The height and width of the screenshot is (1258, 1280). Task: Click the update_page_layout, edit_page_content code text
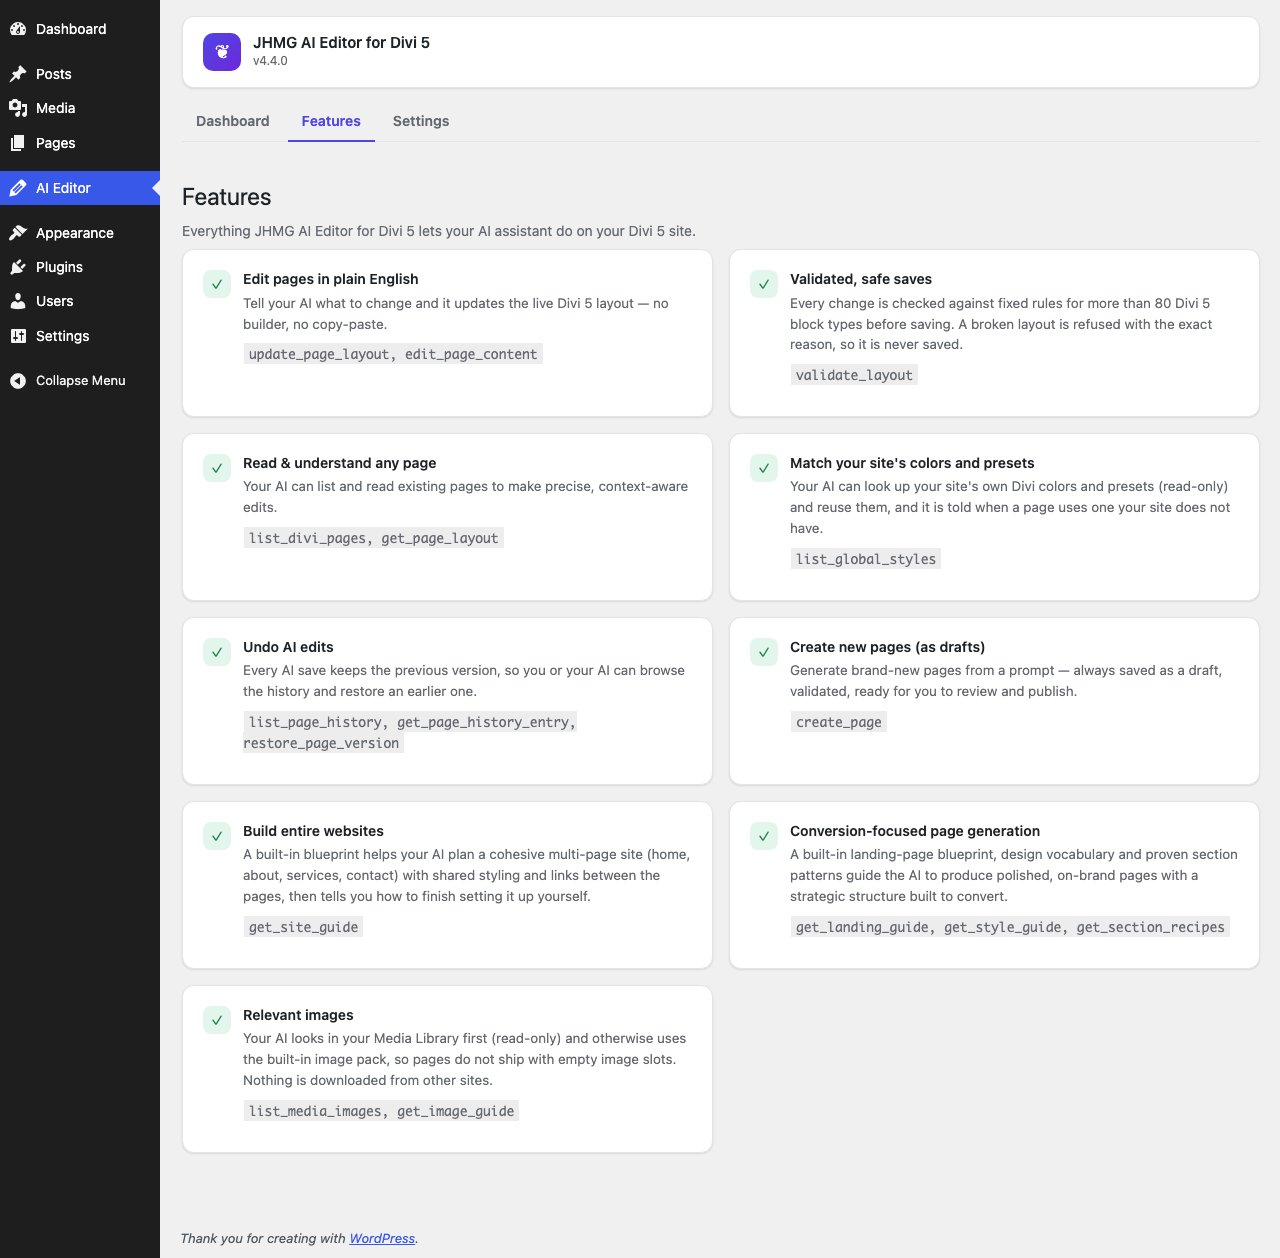click(x=393, y=354)
